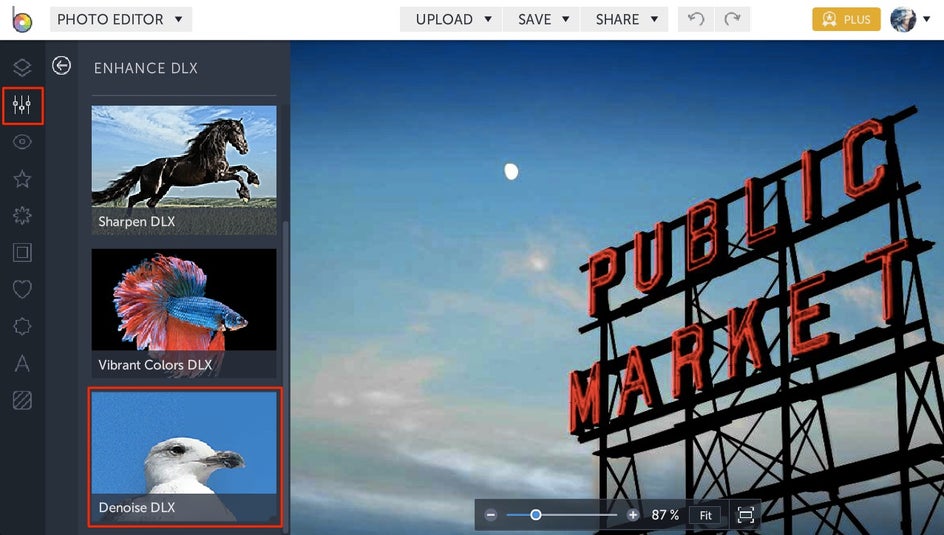Open the Upload menu
The image size is (944, 535).
[451, 19]
